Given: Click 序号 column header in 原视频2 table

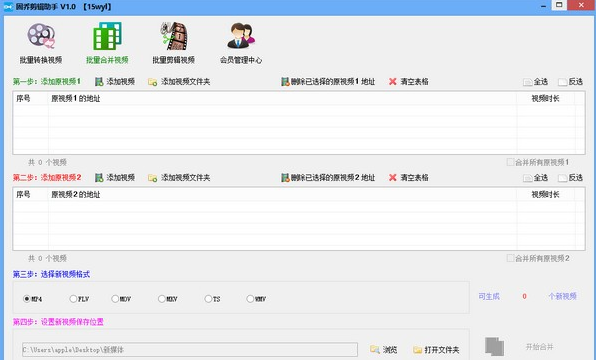Looking at the screenshot, I should [23, 194].
